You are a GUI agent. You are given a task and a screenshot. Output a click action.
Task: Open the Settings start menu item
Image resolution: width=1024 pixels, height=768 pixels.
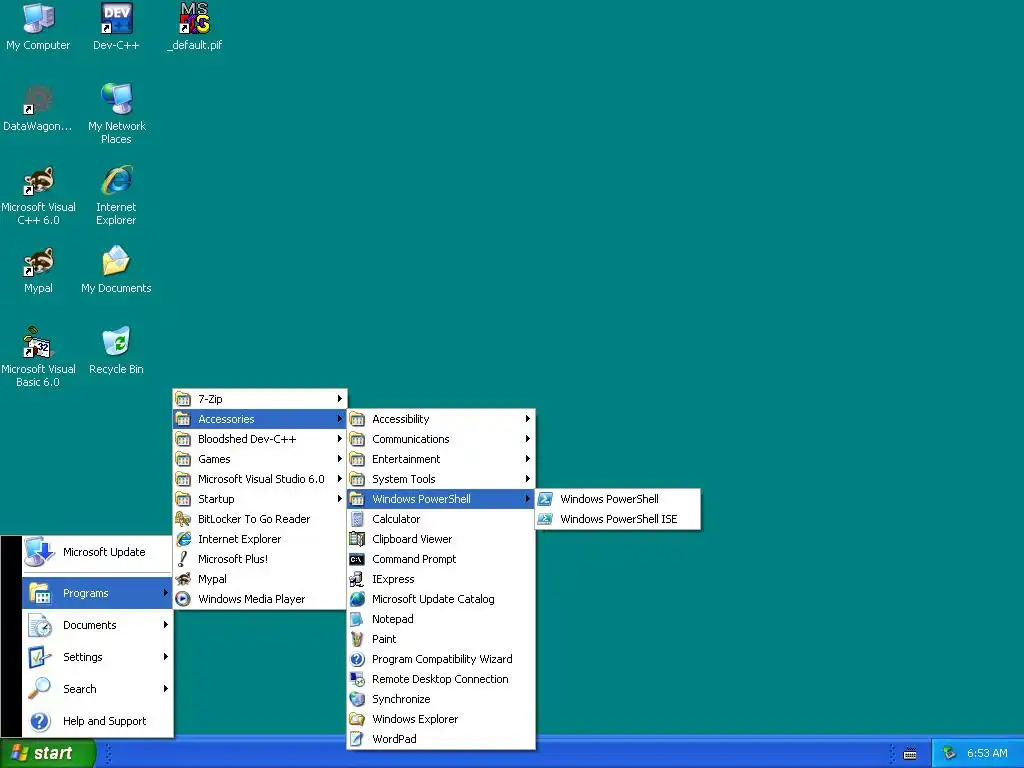(x=97, y=657)
